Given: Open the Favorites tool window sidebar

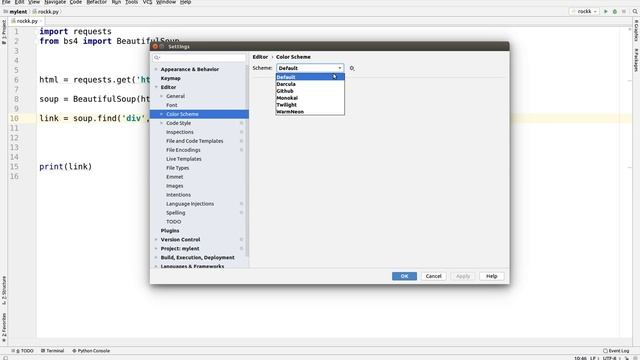Looking at the screenshot, I should tap(4, 327).
